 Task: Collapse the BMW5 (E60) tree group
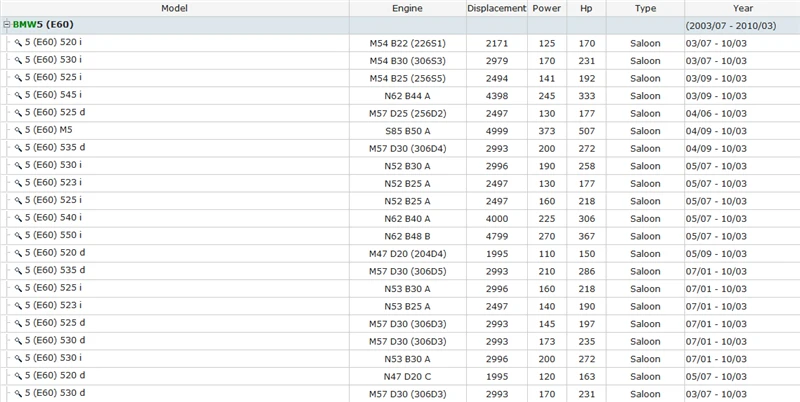[x=7, y=24]
